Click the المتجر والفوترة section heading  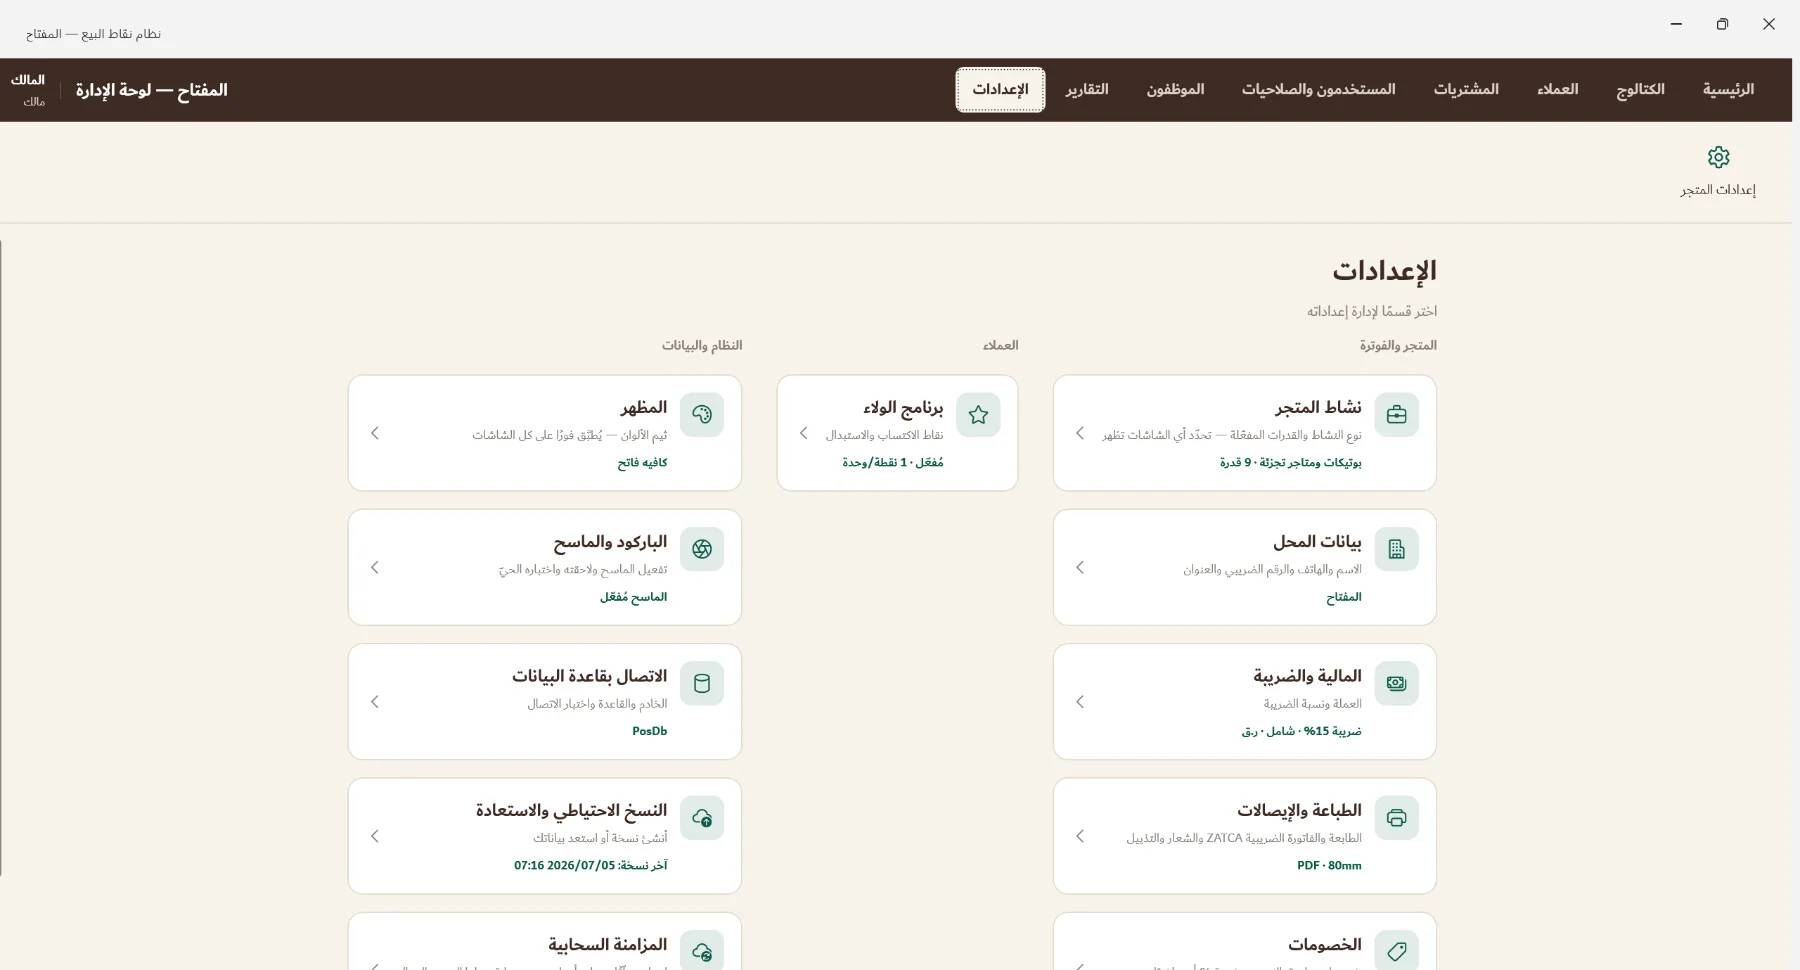pyautogui.click(x=1397, y=346)
